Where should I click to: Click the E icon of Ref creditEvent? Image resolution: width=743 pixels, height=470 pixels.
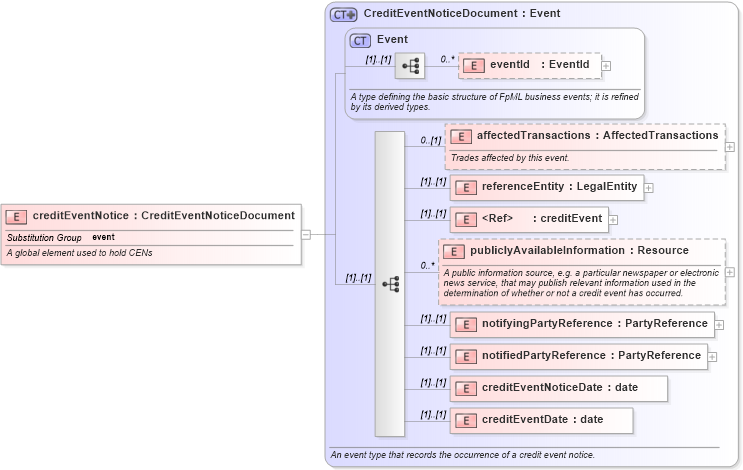click(466, 220)
